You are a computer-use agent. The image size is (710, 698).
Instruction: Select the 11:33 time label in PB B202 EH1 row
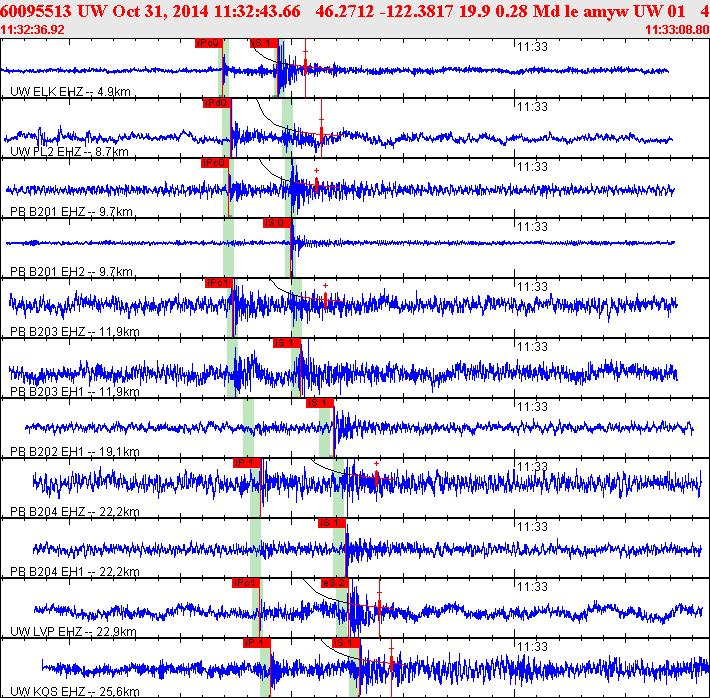[532, 407]
